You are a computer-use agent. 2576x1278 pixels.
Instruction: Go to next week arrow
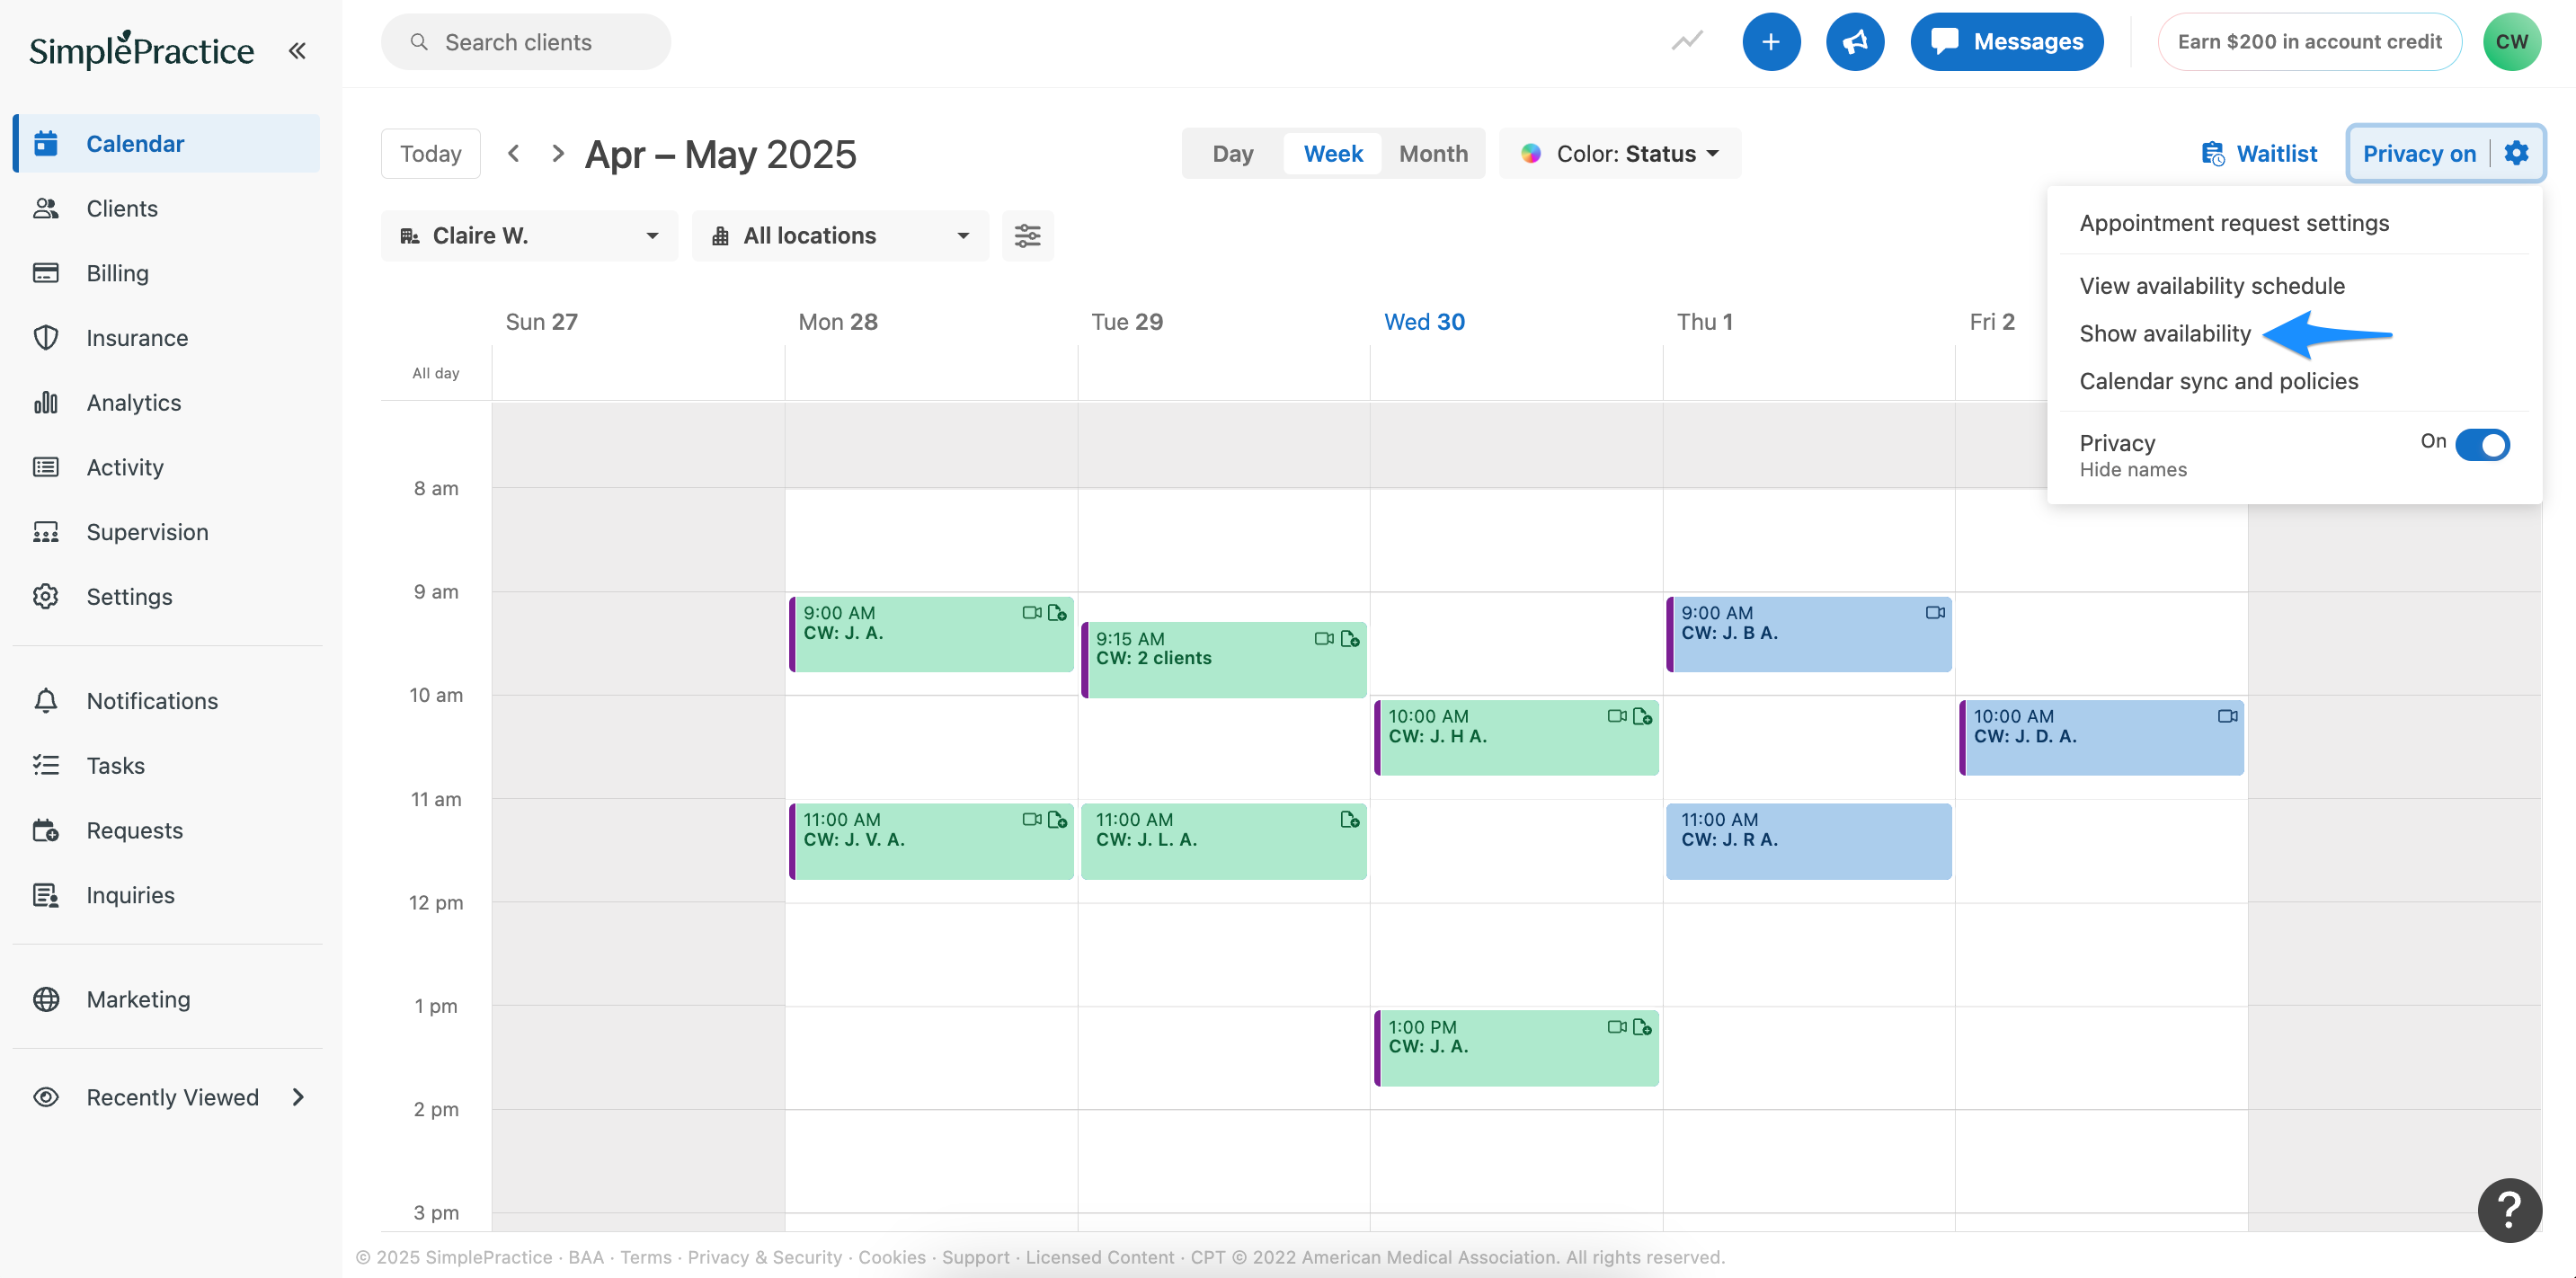tap(558, 153)
